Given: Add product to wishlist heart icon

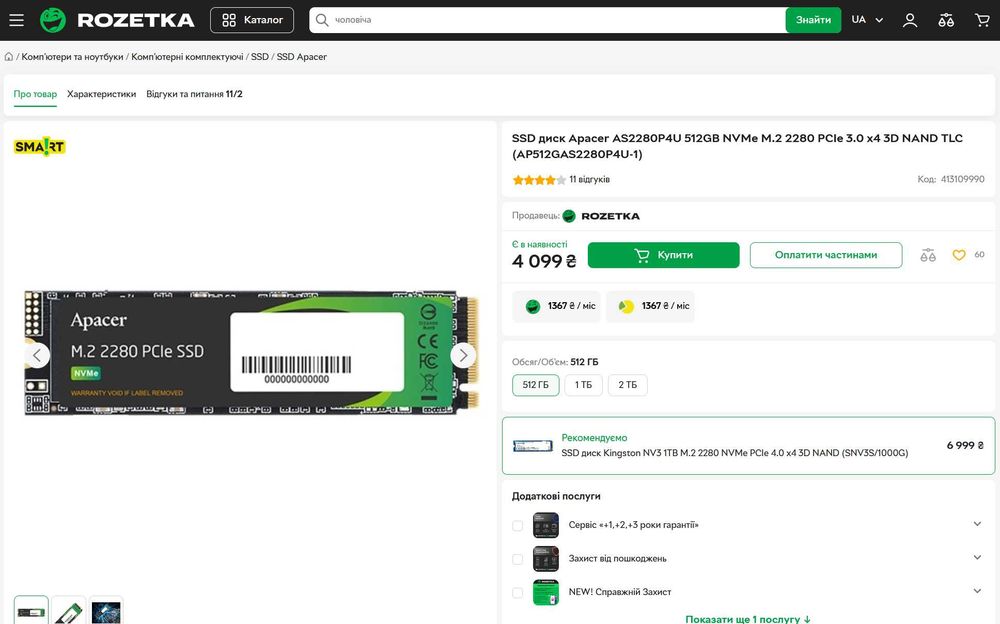Looking at the screenshot, I should 959,255.
